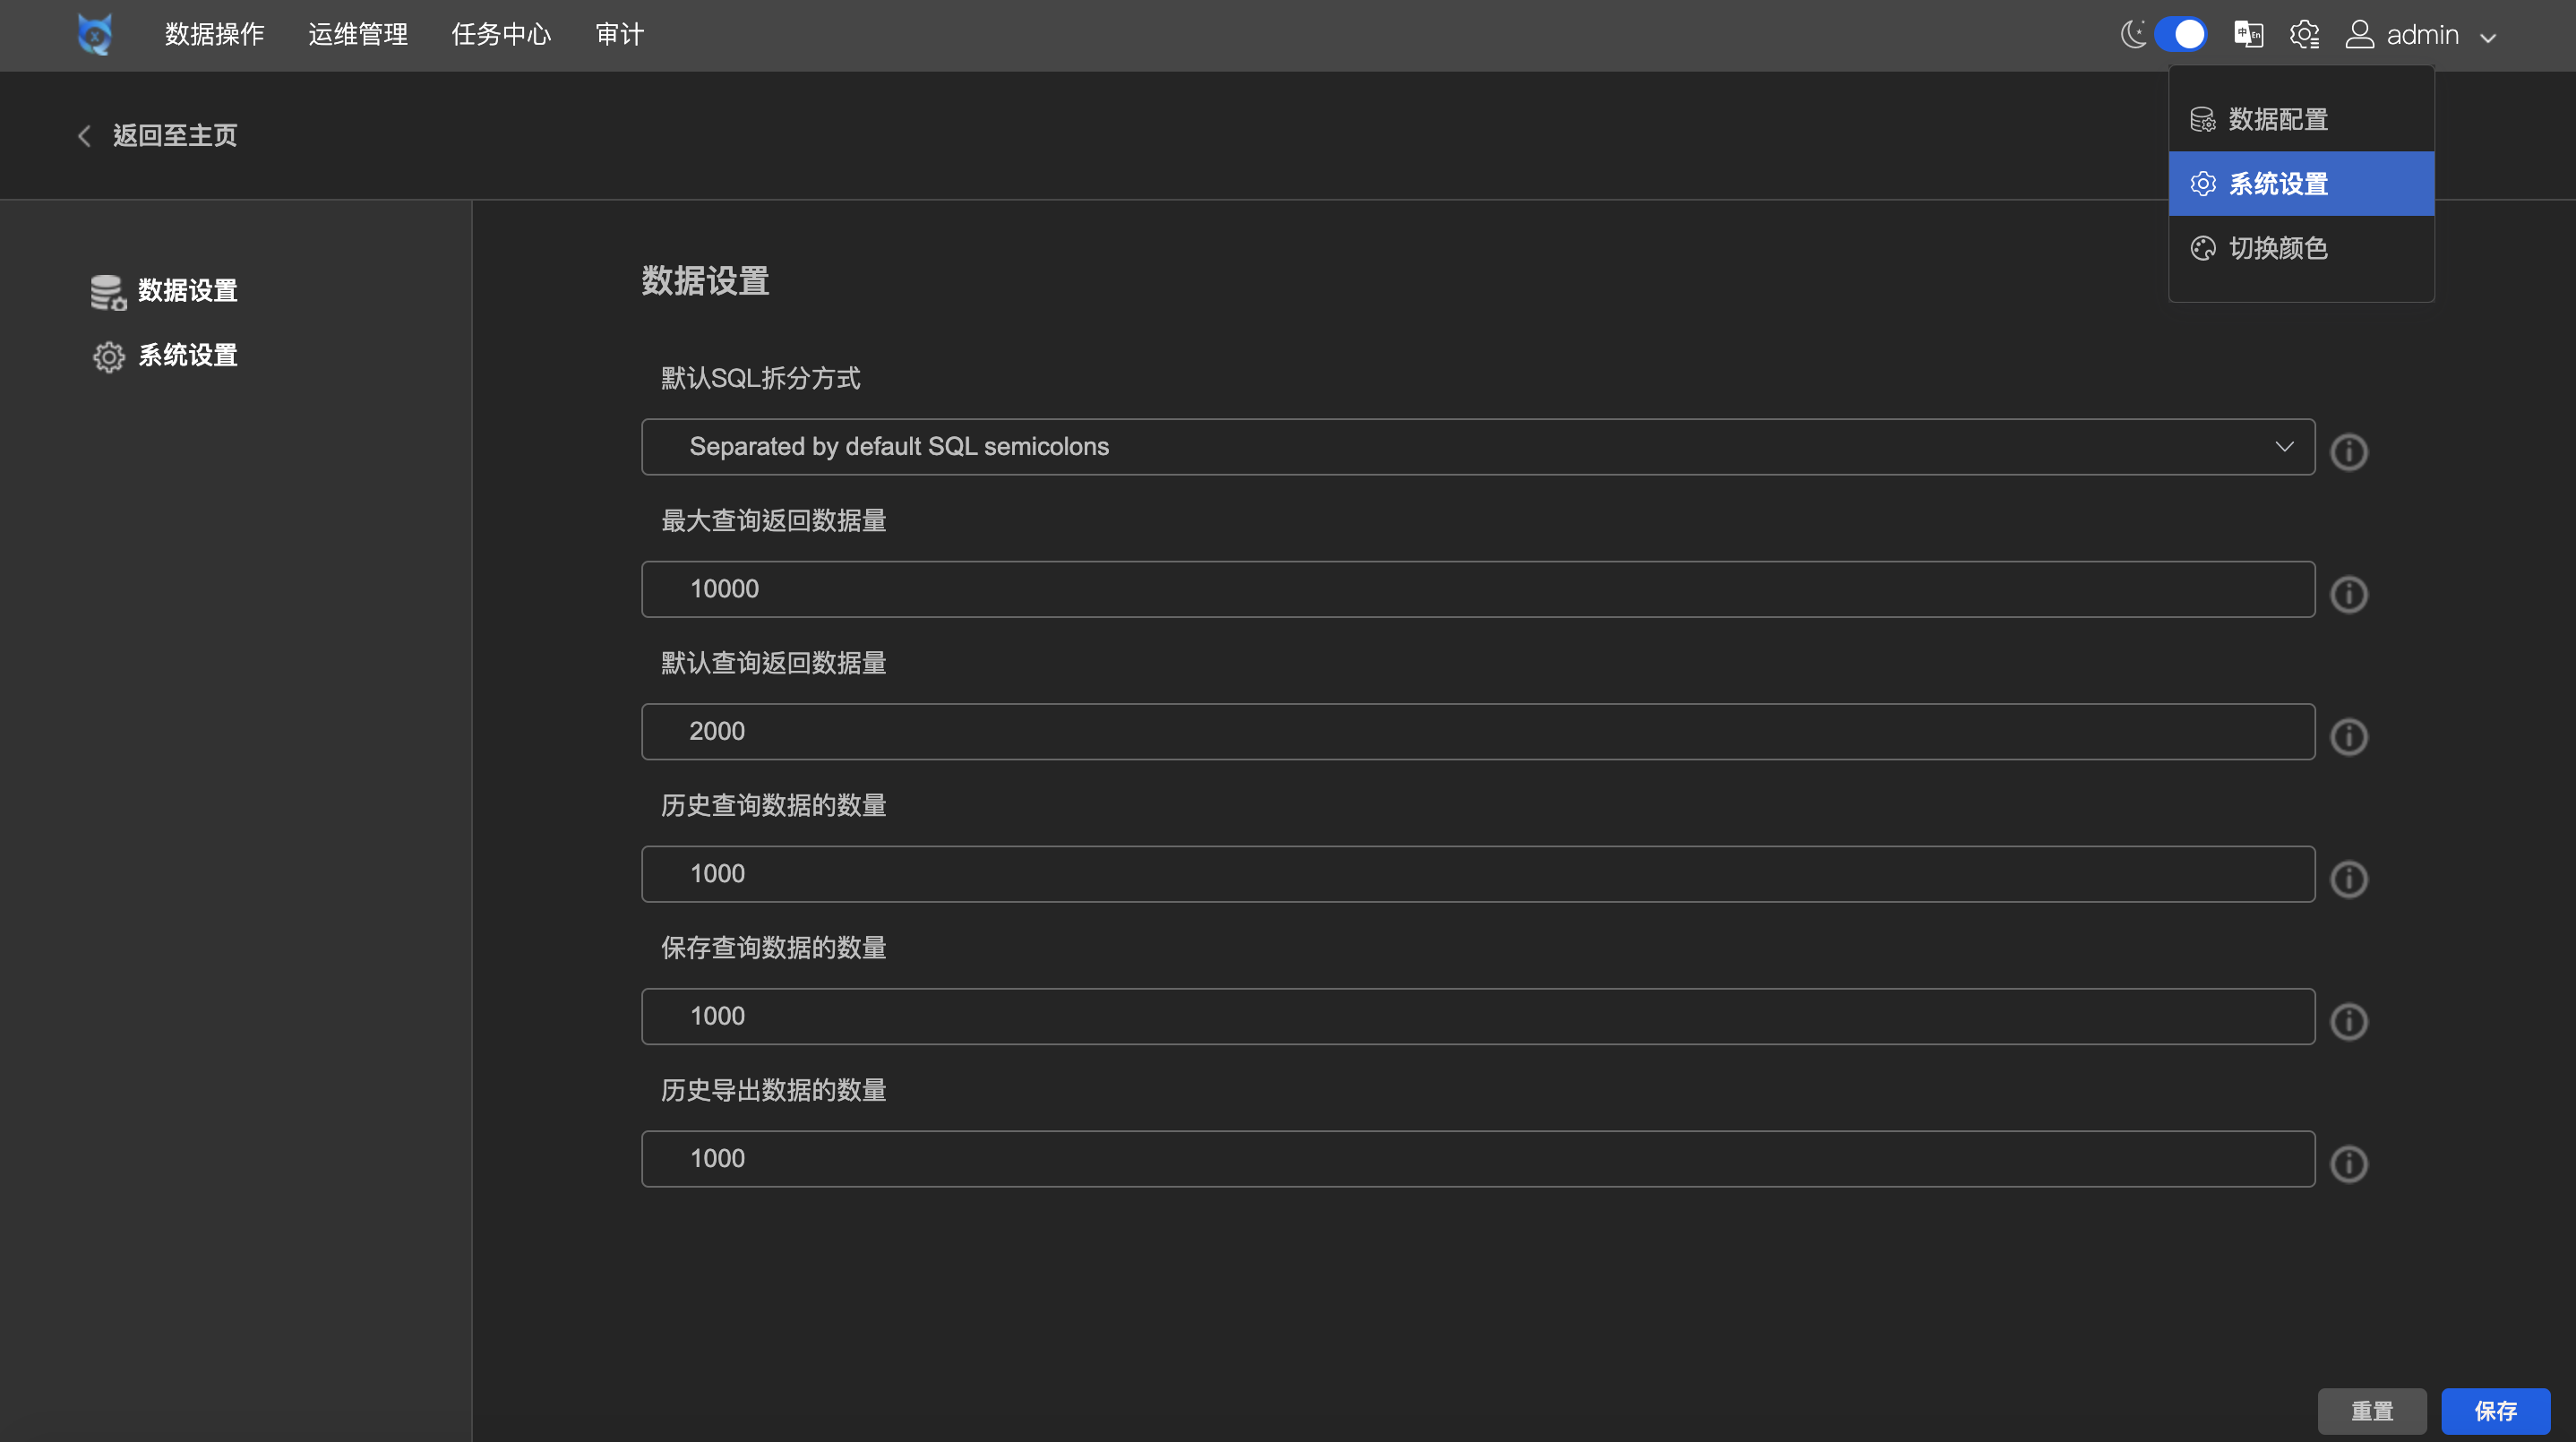Click the 数据设置 page heading

click(x=705, y=281)
